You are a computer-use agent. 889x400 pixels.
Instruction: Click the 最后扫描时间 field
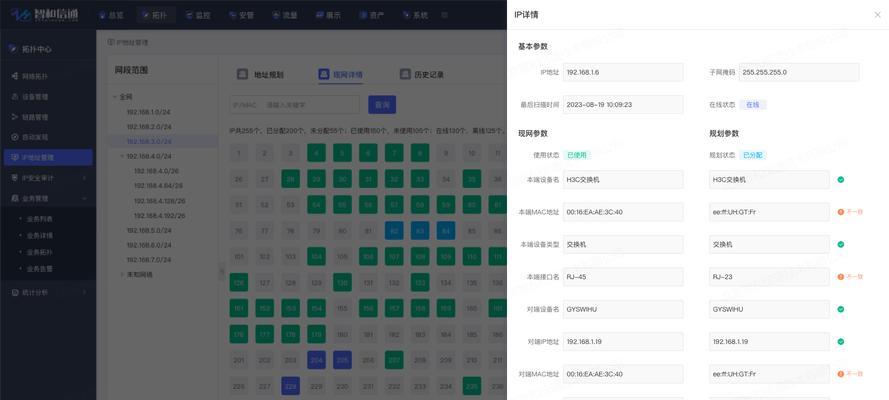[623, 104]
